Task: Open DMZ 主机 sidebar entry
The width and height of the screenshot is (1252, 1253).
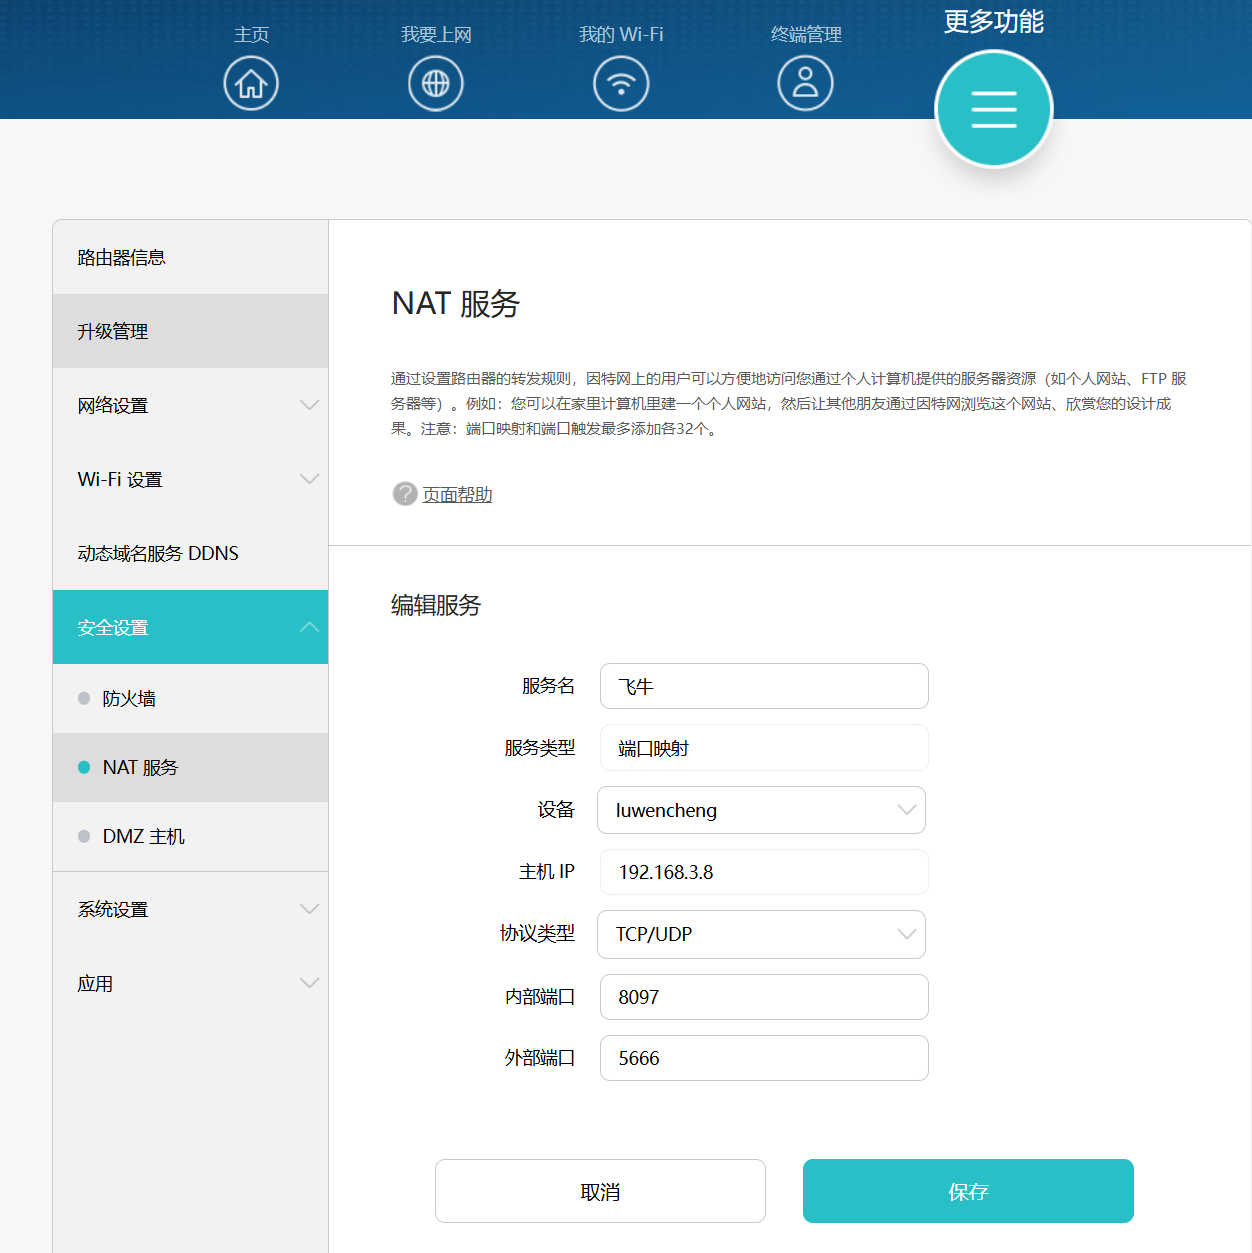Action: click(x=190, y=836)
